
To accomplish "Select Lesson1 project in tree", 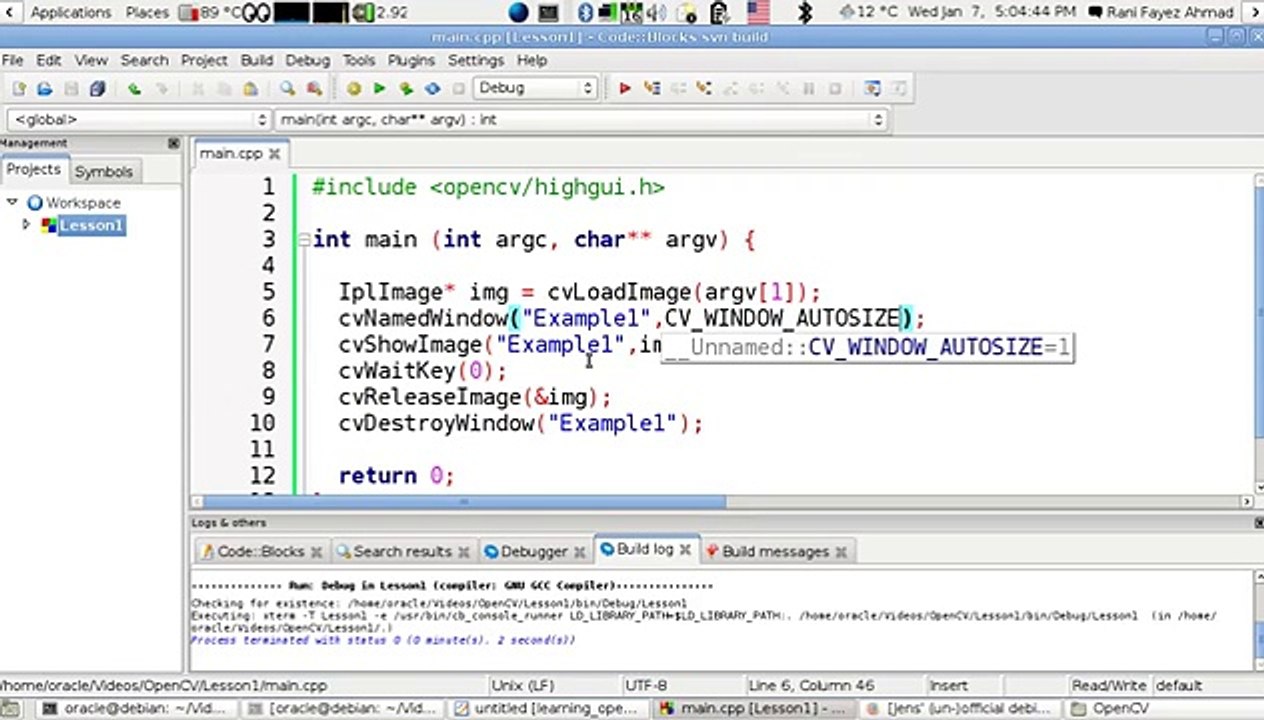I will [90, 225].
